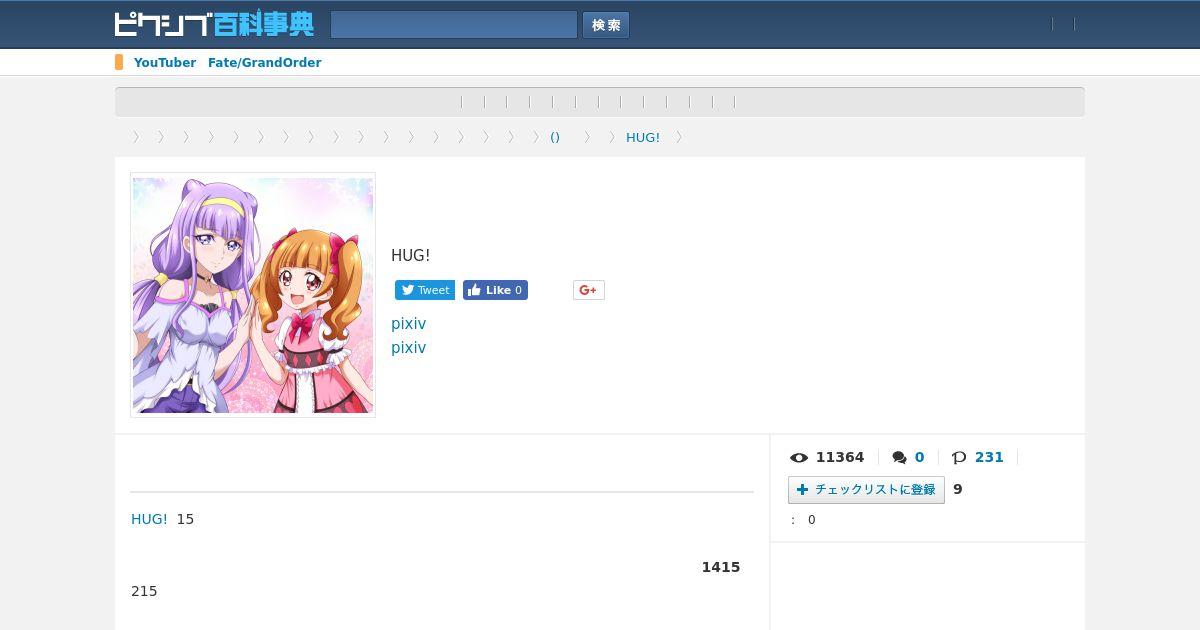Click the HUG! article title text
Viewport: 1200px width, 630px height.
point(410,256)
